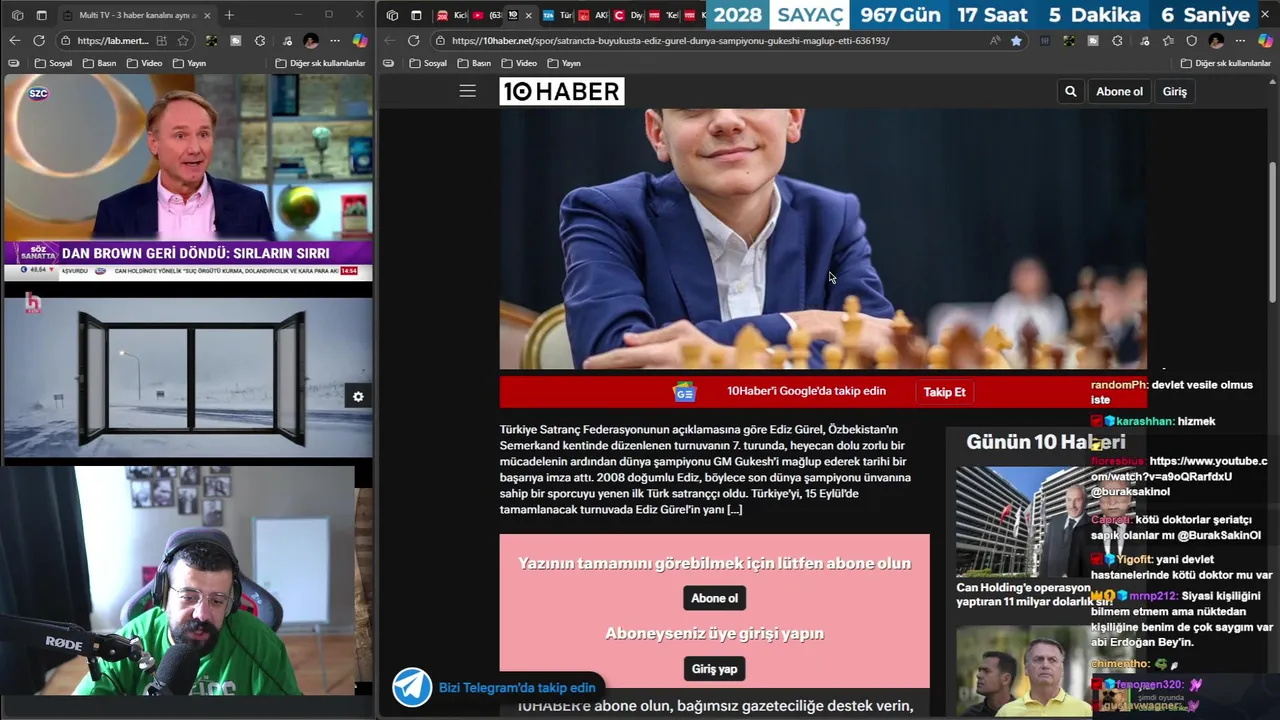Expand Video bookmark folder in 10Haber window

click(x=519, y=63)
